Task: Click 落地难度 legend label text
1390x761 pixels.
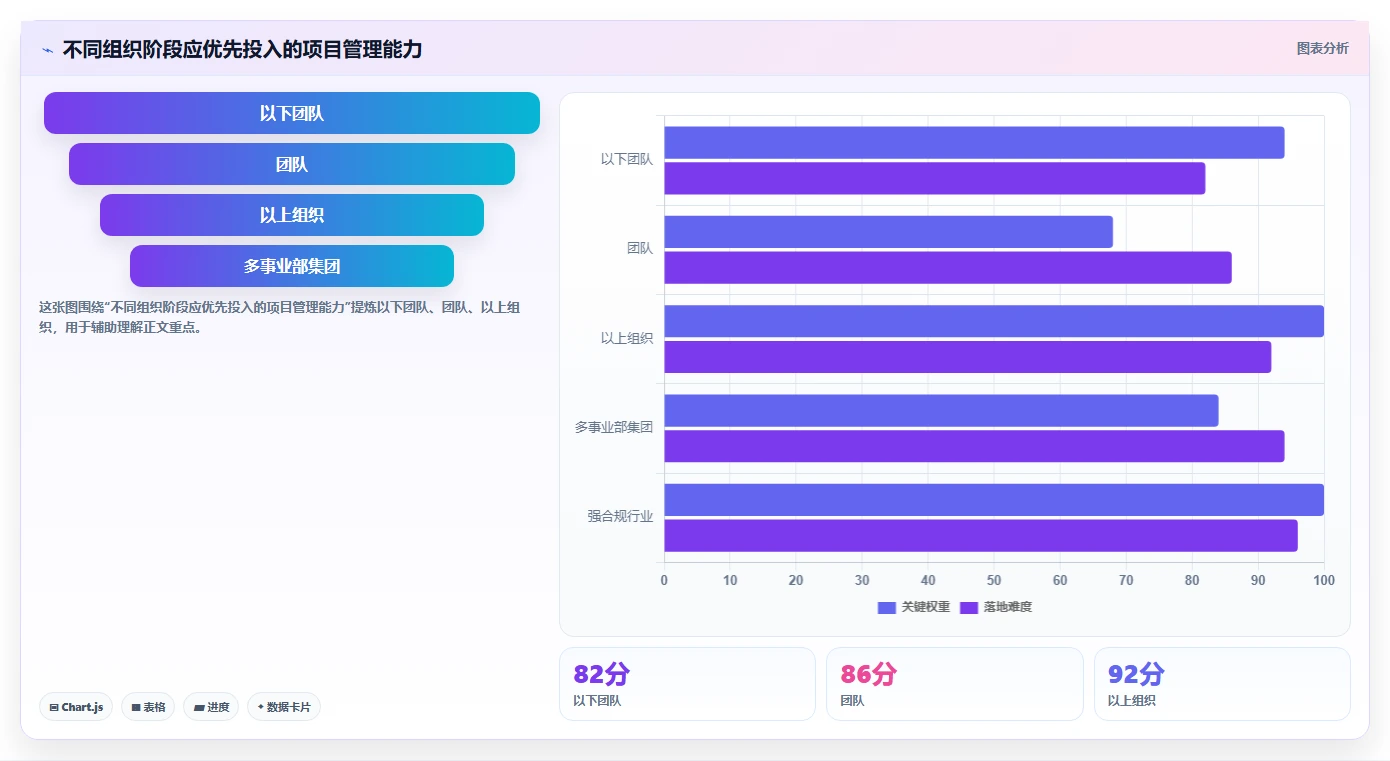Action: [x=1008, y=607]
